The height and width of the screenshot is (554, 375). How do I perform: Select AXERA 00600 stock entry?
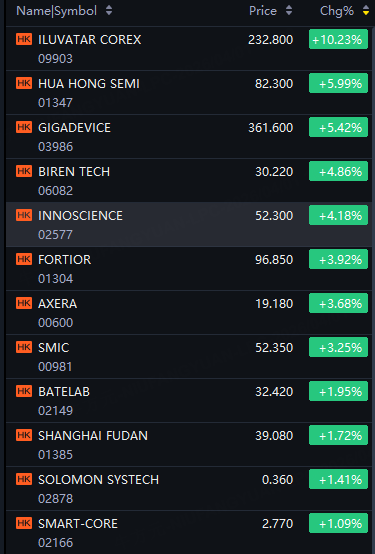(x=188, y=312)
